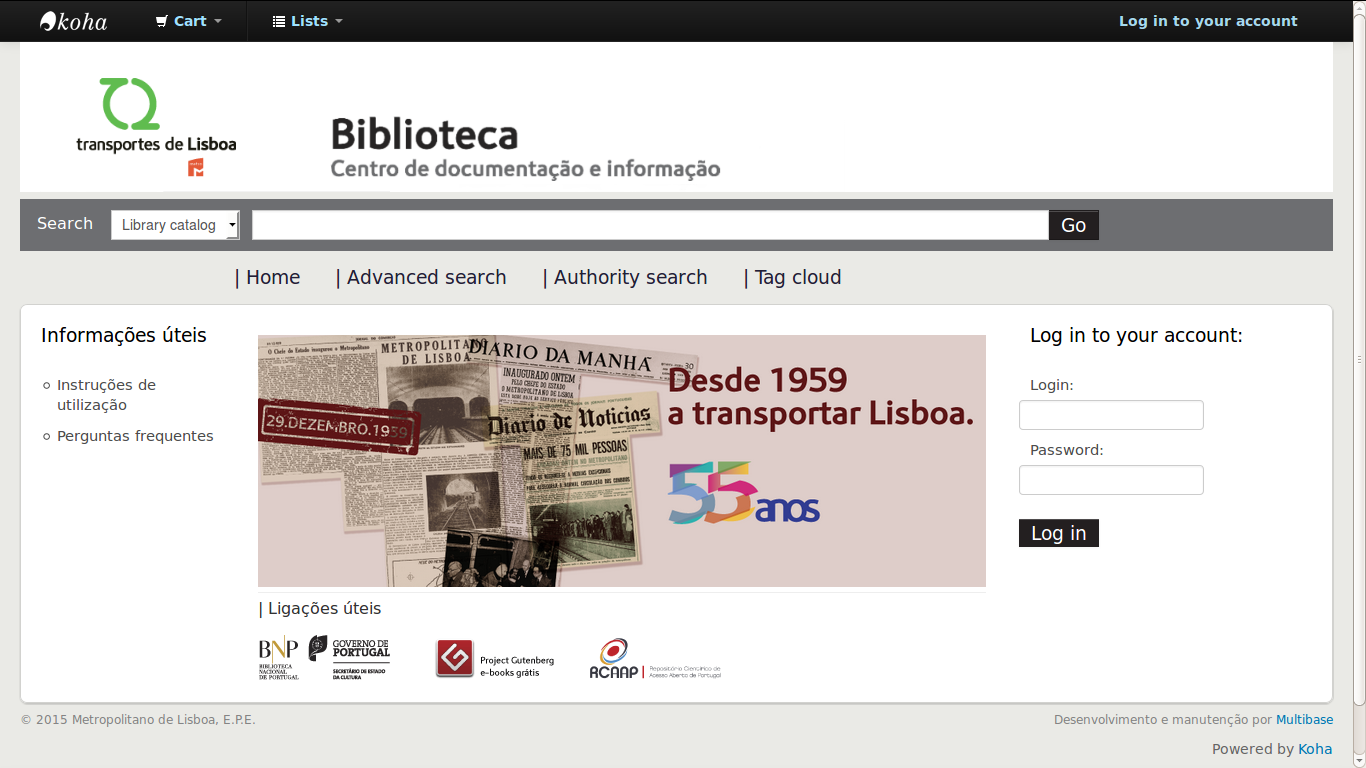The image size is (1366, 768).
Task: Open Authority search
Action: [x=630, y=277]
